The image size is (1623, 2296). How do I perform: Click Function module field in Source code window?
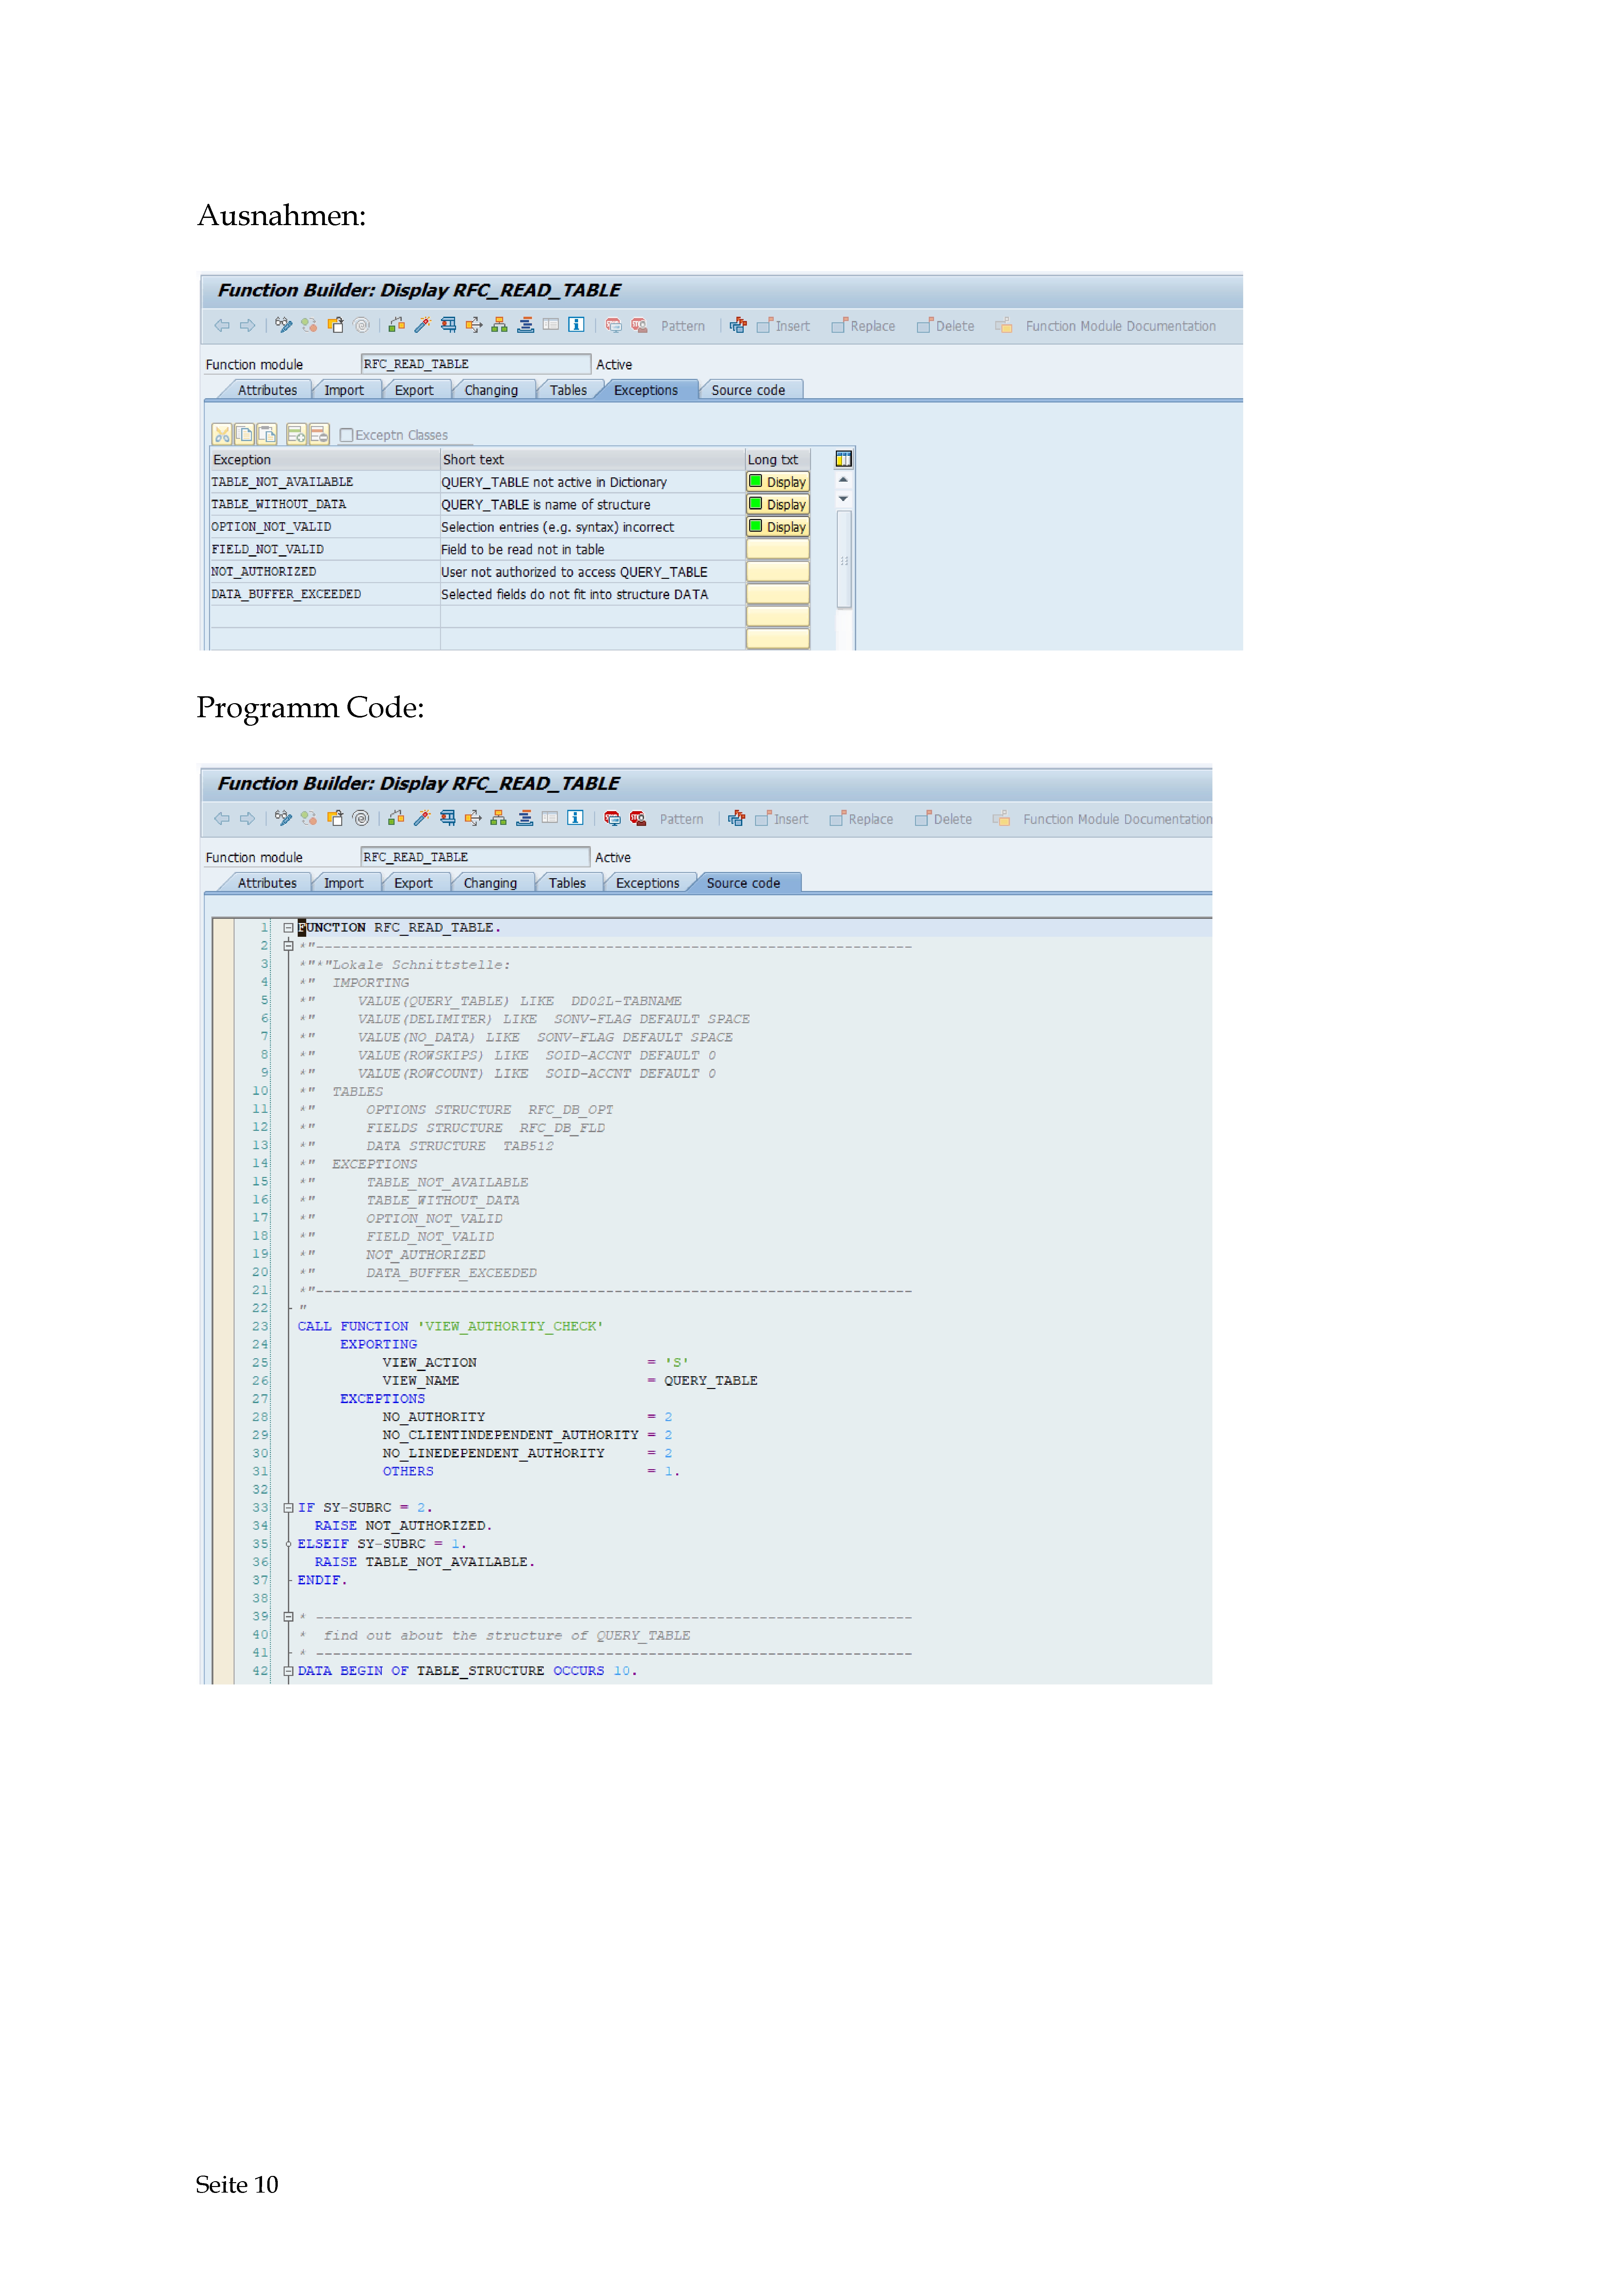(x=475, y=857)
